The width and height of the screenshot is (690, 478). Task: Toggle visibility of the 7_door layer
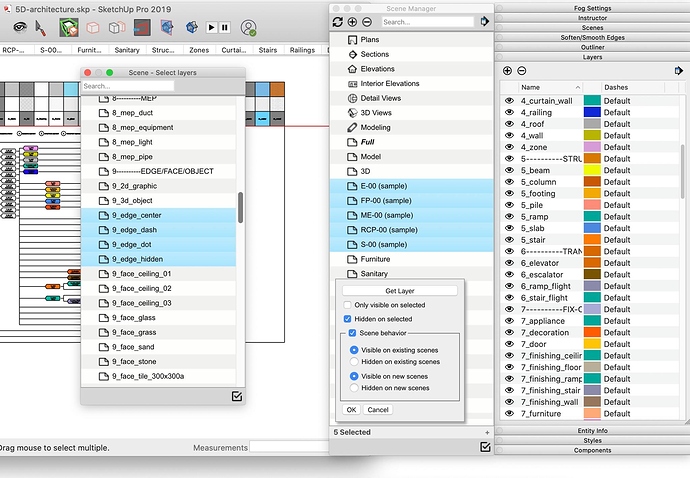click(x=510, y=344)
